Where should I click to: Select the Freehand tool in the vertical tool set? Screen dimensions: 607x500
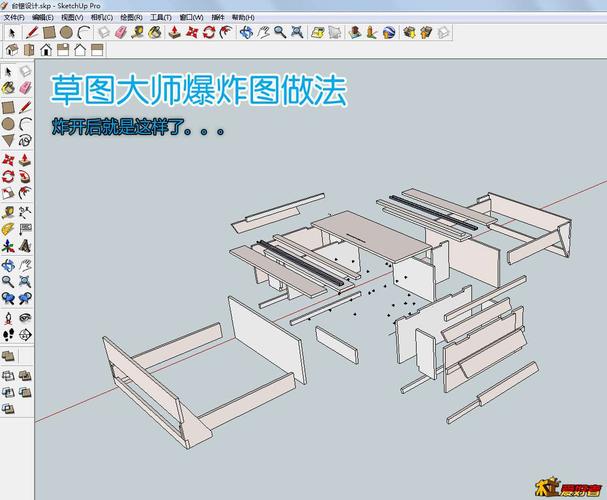coord(25,140)
